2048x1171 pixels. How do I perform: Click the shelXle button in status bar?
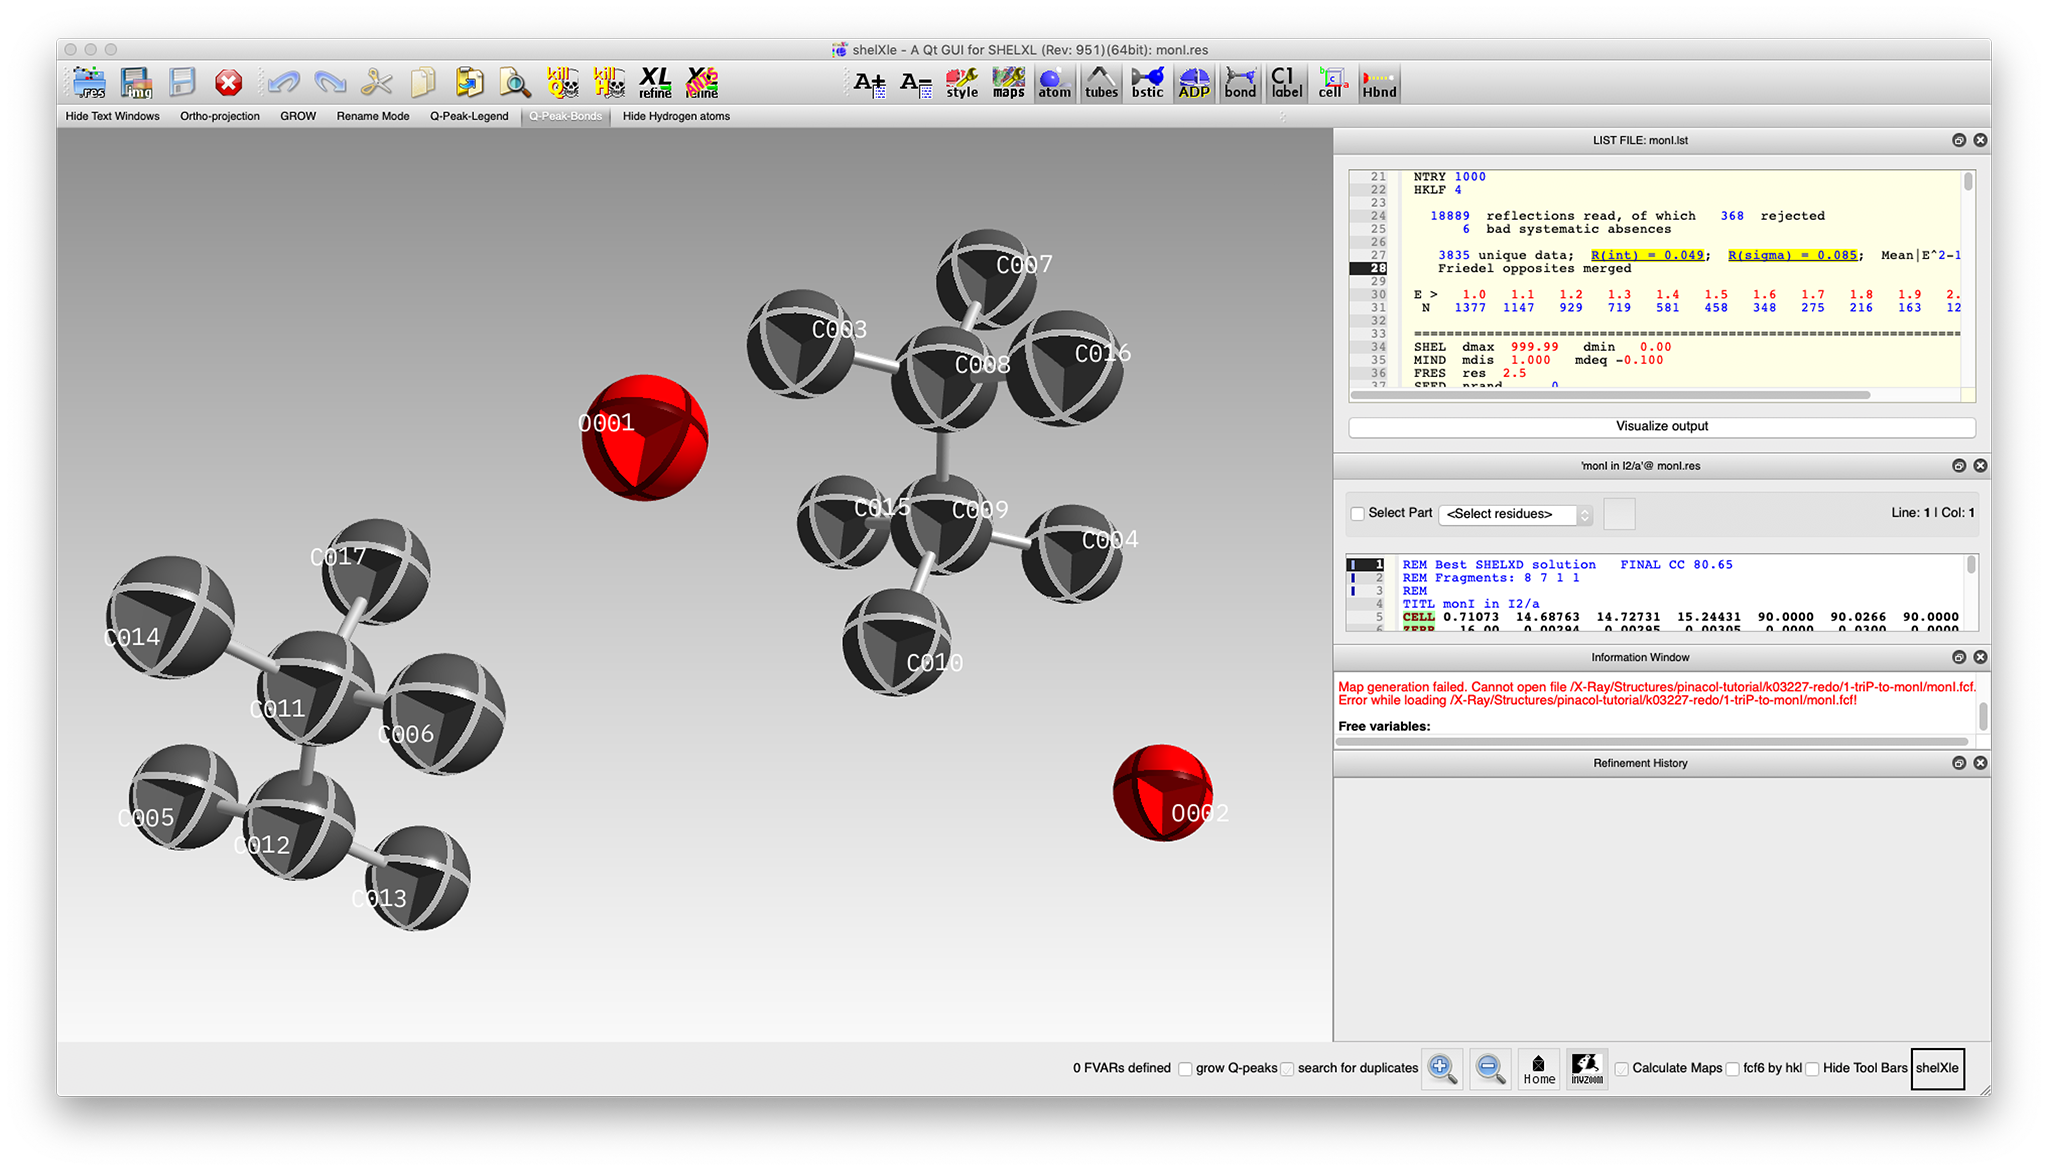[x=1937, y=1069]
